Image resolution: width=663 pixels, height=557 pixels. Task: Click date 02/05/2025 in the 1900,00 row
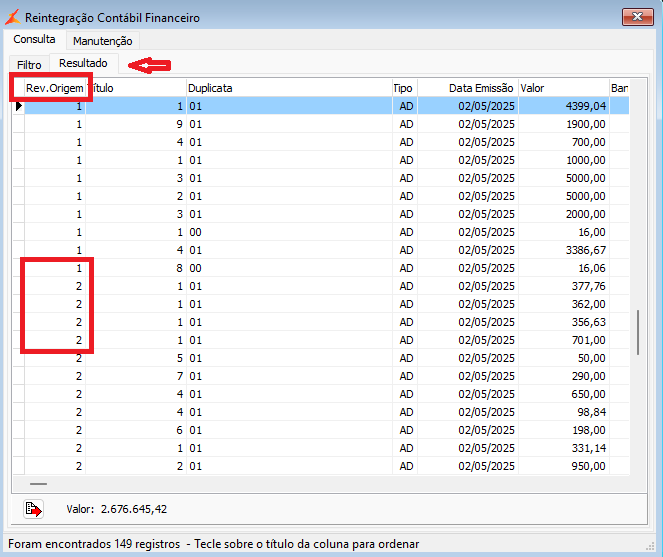pyautogui.click(x=468, y=124)
